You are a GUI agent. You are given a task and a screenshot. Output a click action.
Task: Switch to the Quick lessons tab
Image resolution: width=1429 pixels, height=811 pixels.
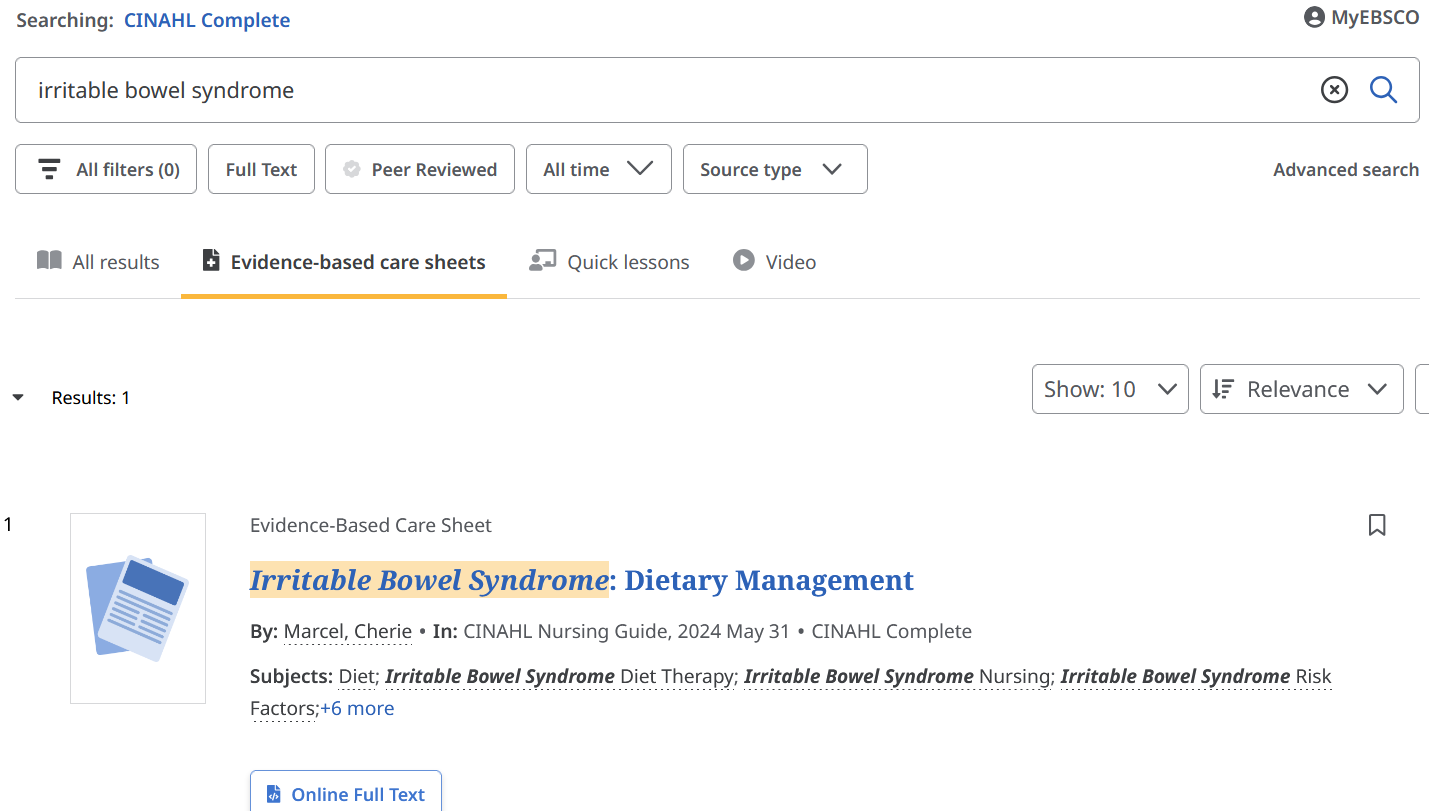coord(609,262)
